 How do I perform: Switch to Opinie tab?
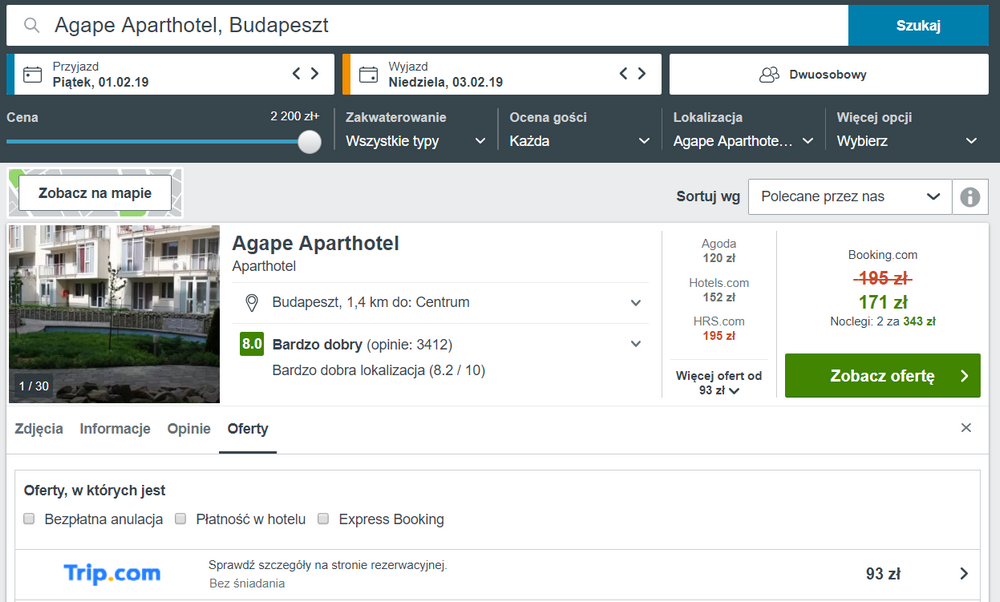(189, 429)
